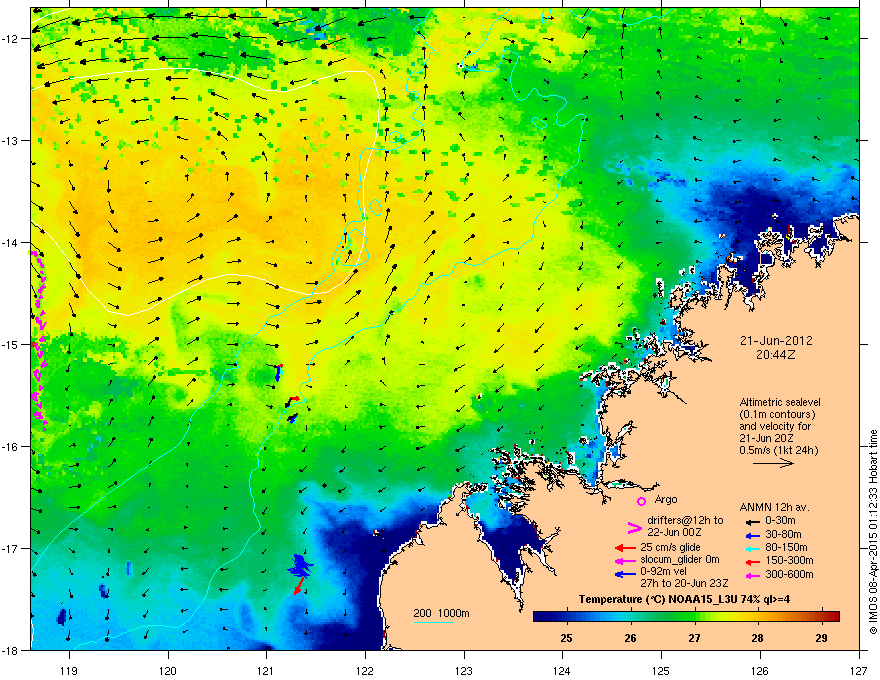The width and height of the screenshot is (880, 680).
Task: Click the longitude axis label 119
Action: [x=69, y=670]
